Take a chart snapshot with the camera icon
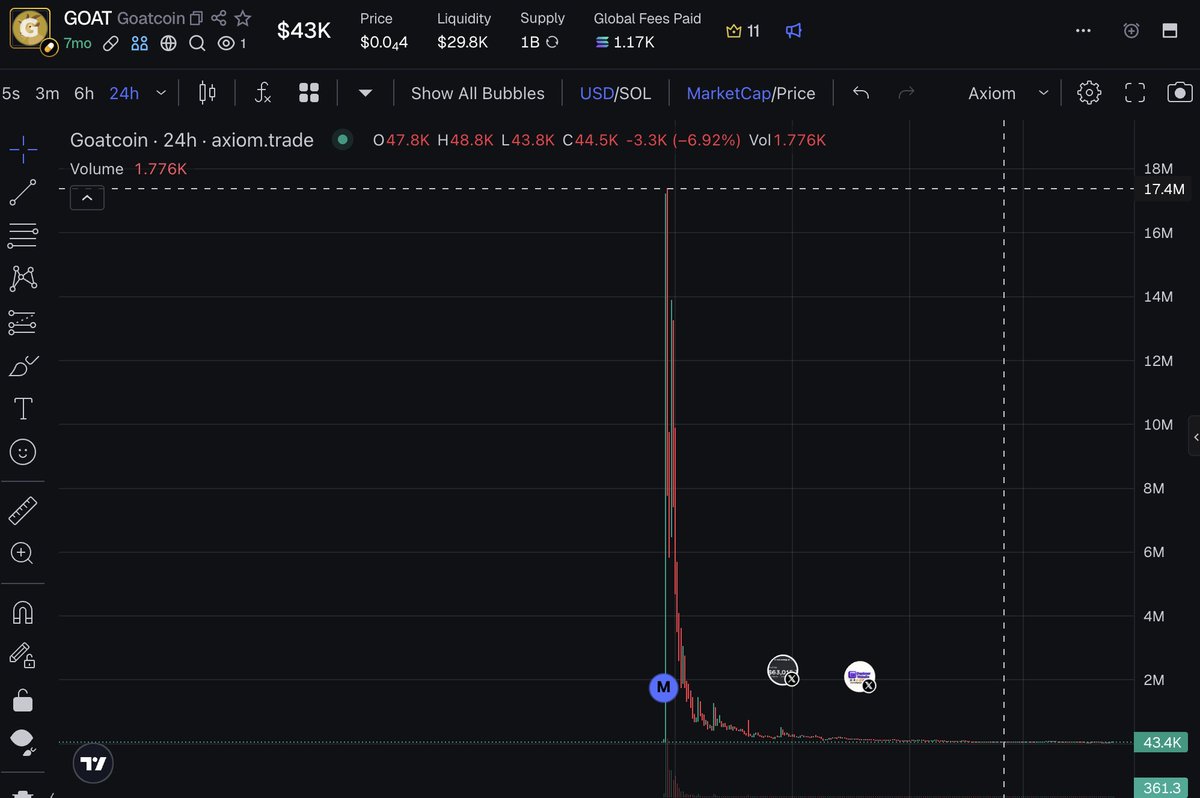Image resolution: width=1200 pixels, height=798 pixels. pos(1180,93)
